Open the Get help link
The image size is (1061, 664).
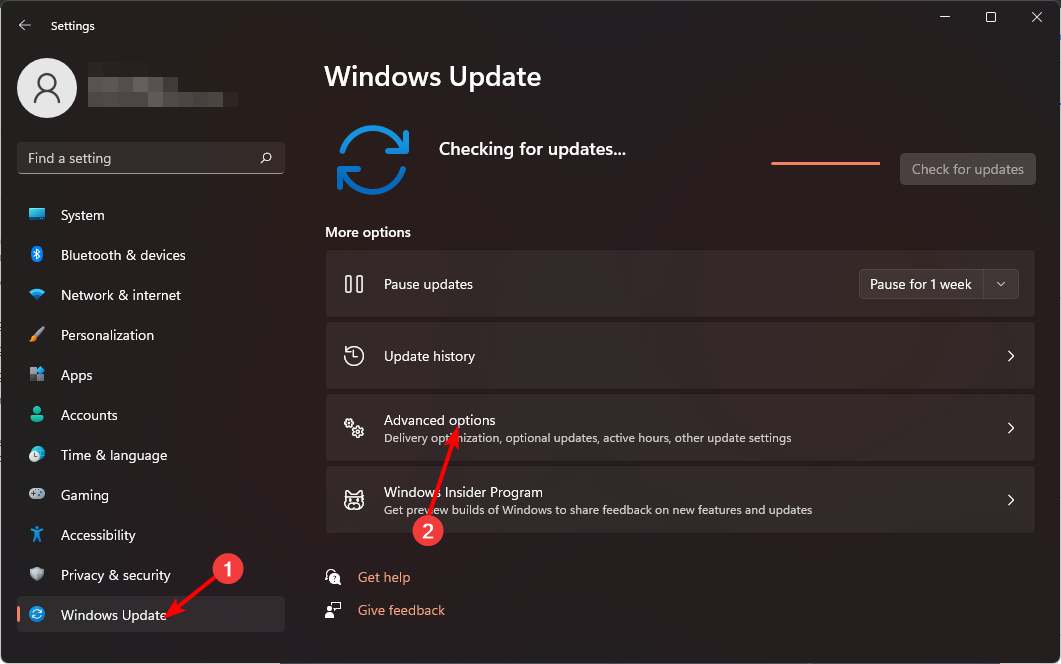click(x=384, y=577)
